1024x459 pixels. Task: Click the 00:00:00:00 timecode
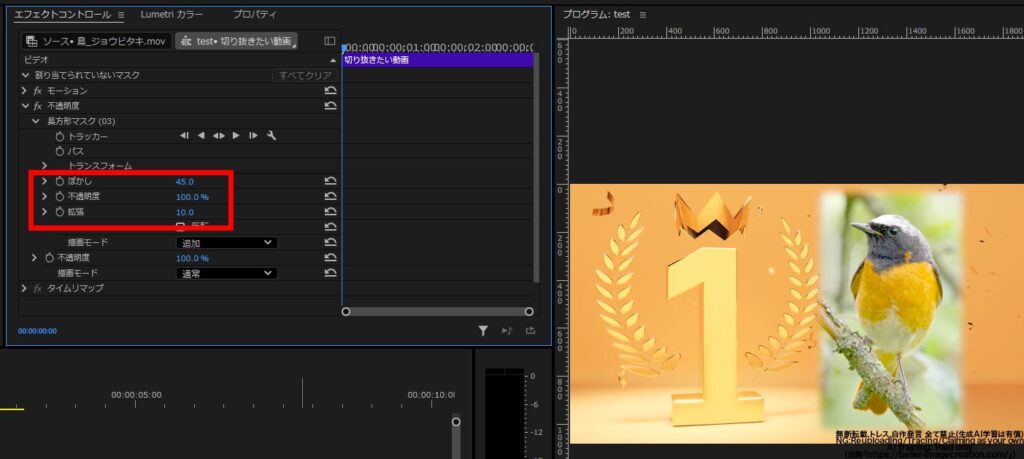(x=37, y=331)
